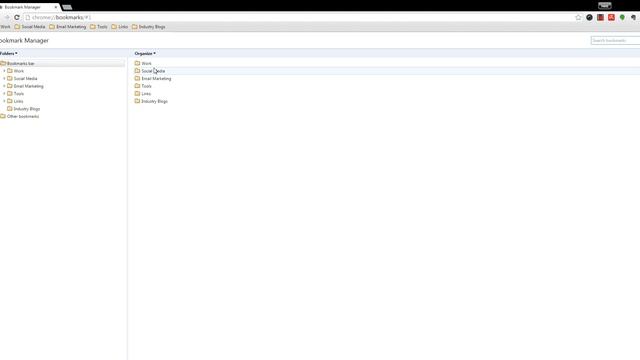Viewport: 640px width, 360px height.
Task: Click the chrome://bookmarks address bar
Action: pos(298,18)
